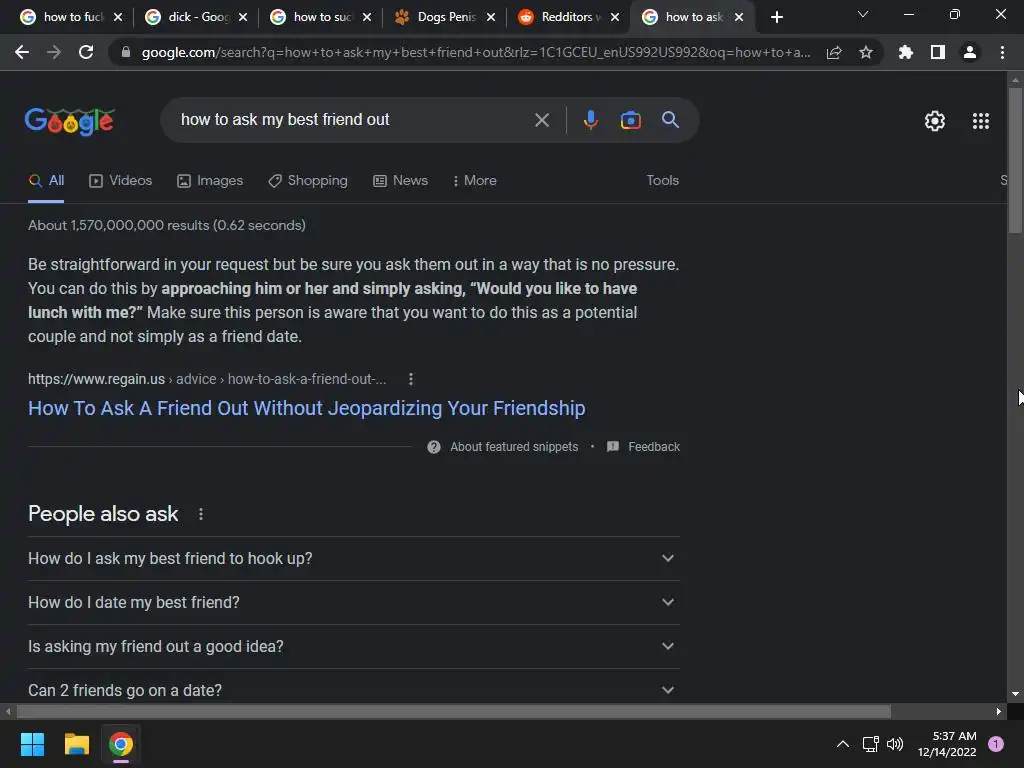
Task: Open Google quick settings gear
Action: coord(935,121)
